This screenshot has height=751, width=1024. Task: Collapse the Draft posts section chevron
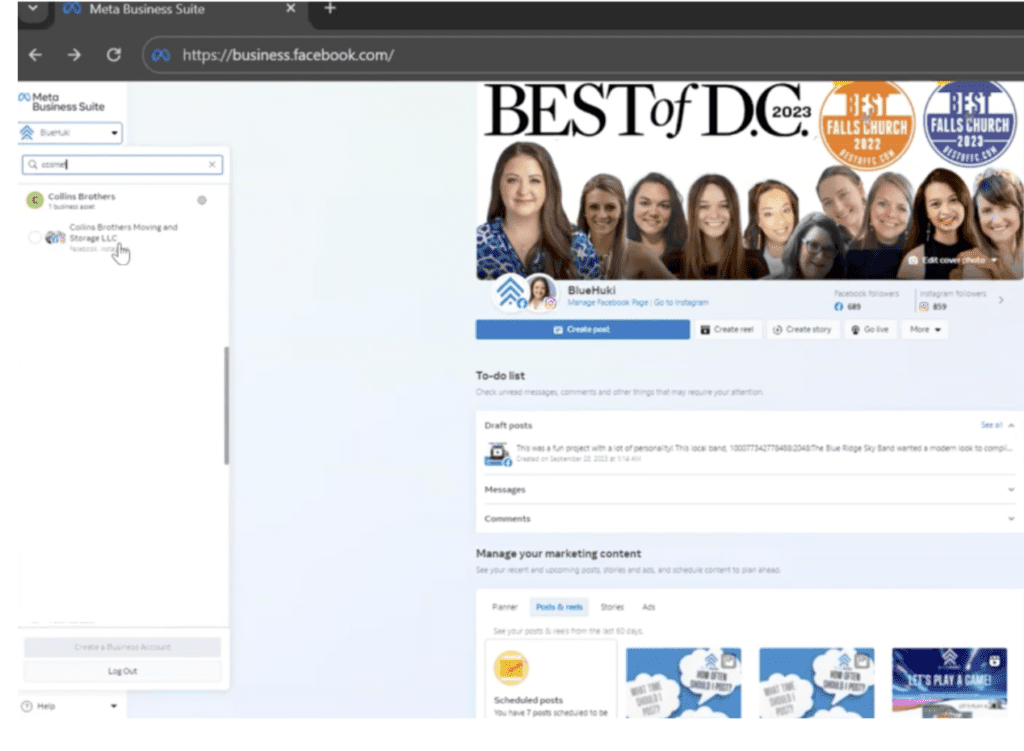pyautogui.click(x=1011, y=425)
